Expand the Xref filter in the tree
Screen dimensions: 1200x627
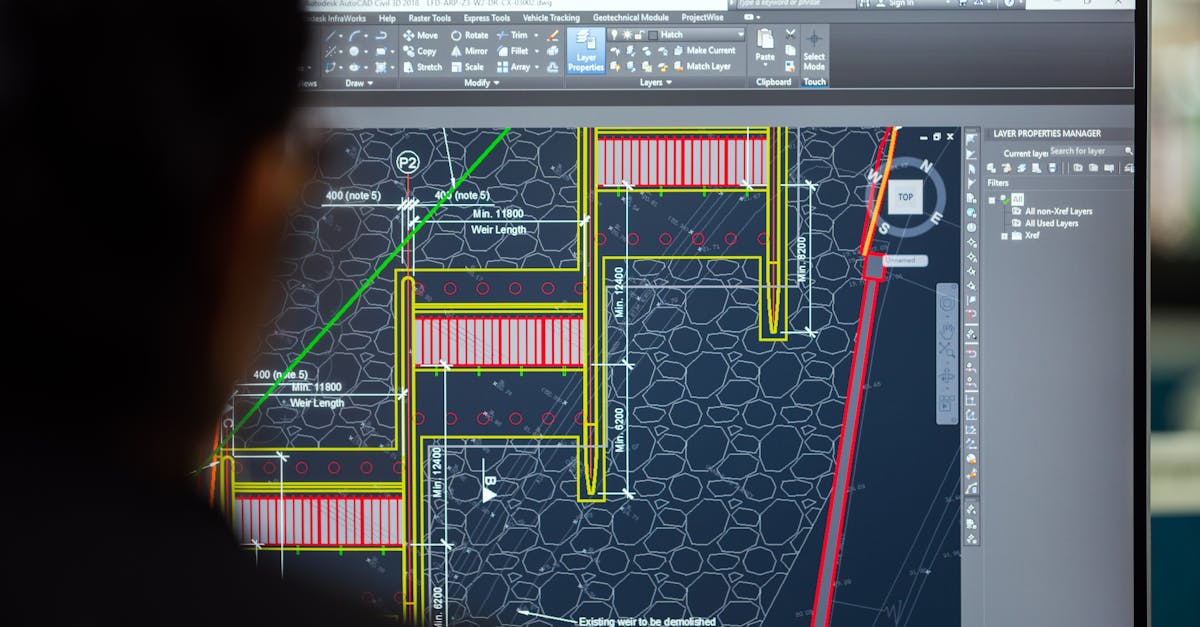pyautogui.click(x=1005, y=236)
